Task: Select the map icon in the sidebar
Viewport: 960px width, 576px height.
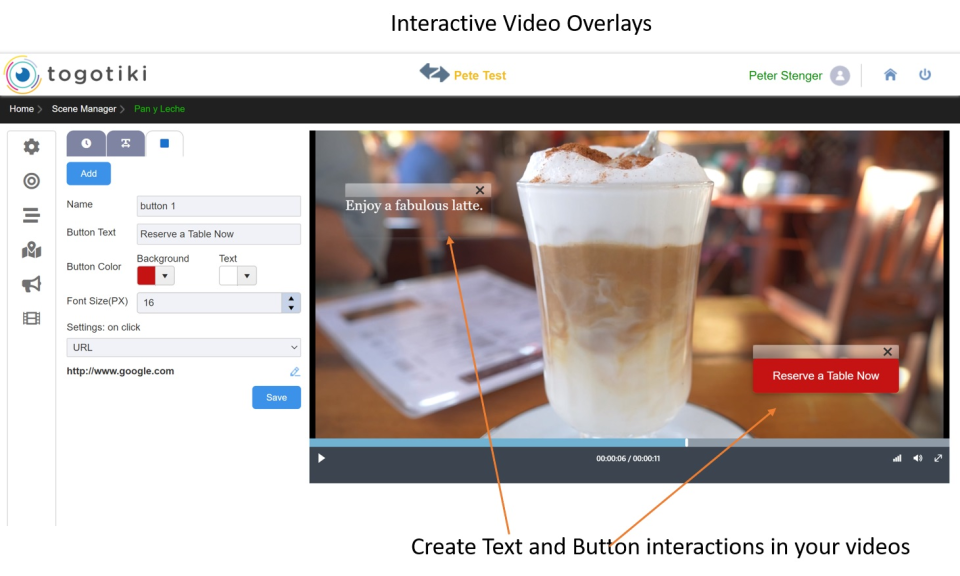Action: [x=30, y=250]
